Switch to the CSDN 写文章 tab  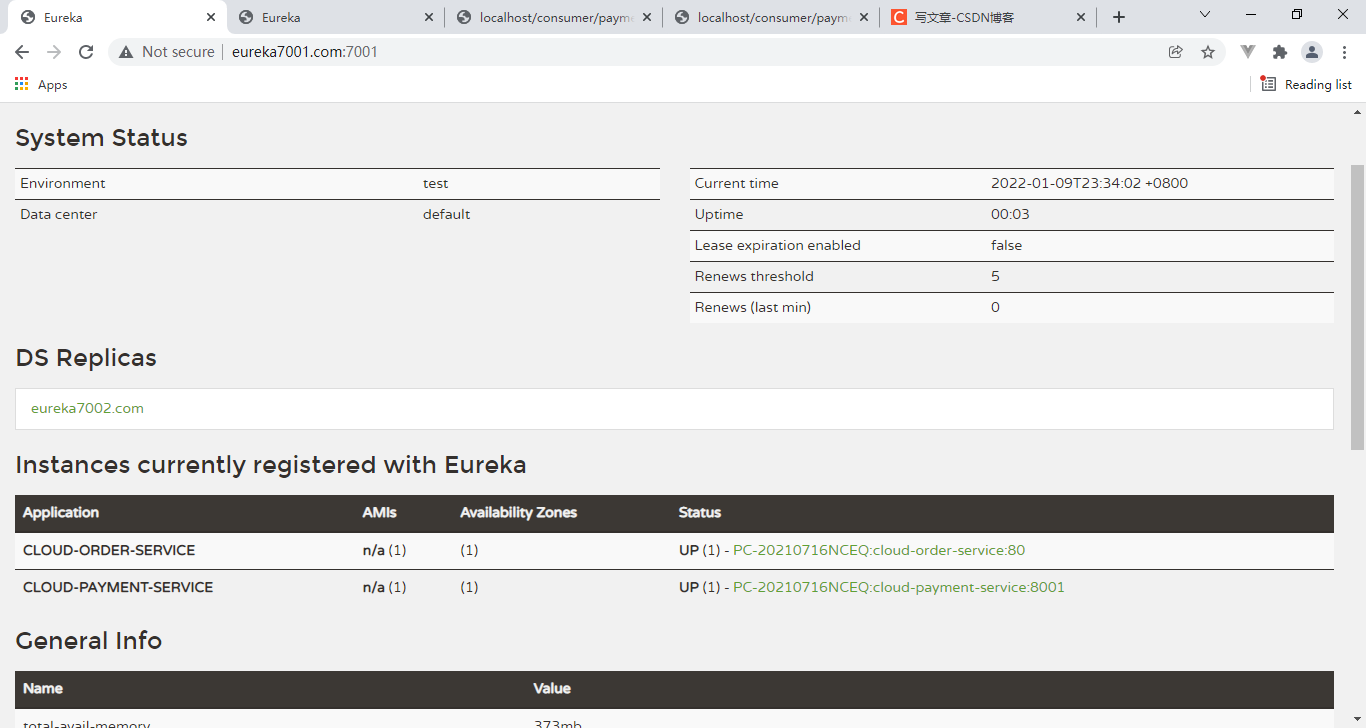[989, 17]
